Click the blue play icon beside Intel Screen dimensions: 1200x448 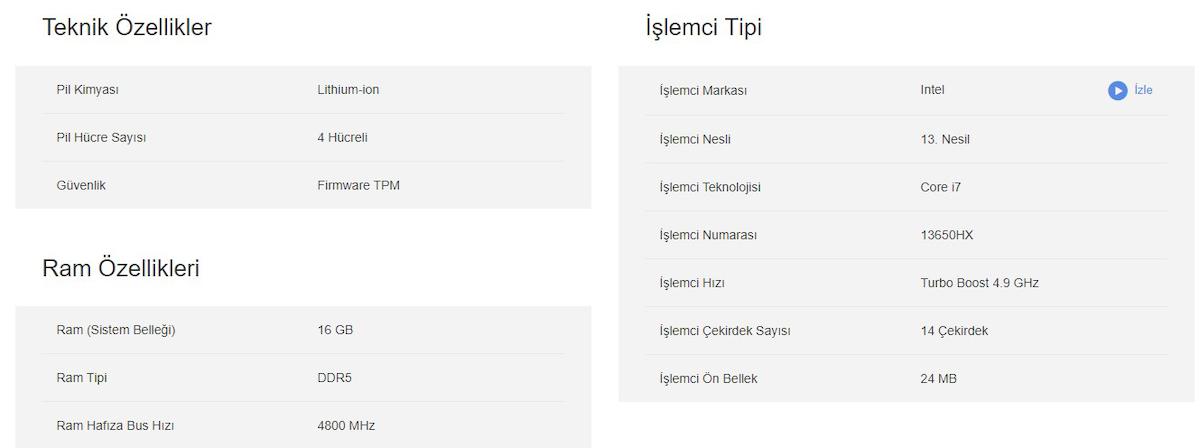(1117, 91)
